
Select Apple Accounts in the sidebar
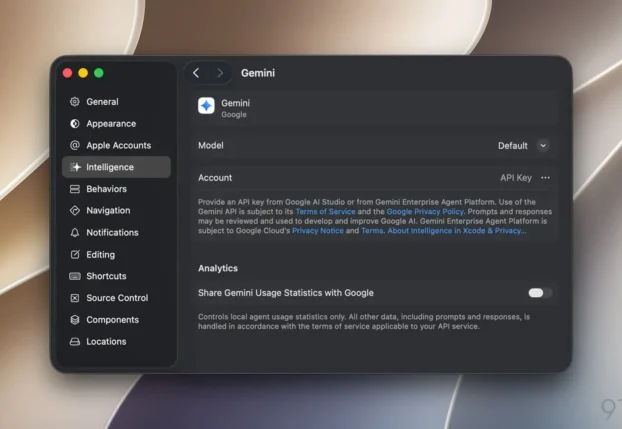[x=116, y=145]
